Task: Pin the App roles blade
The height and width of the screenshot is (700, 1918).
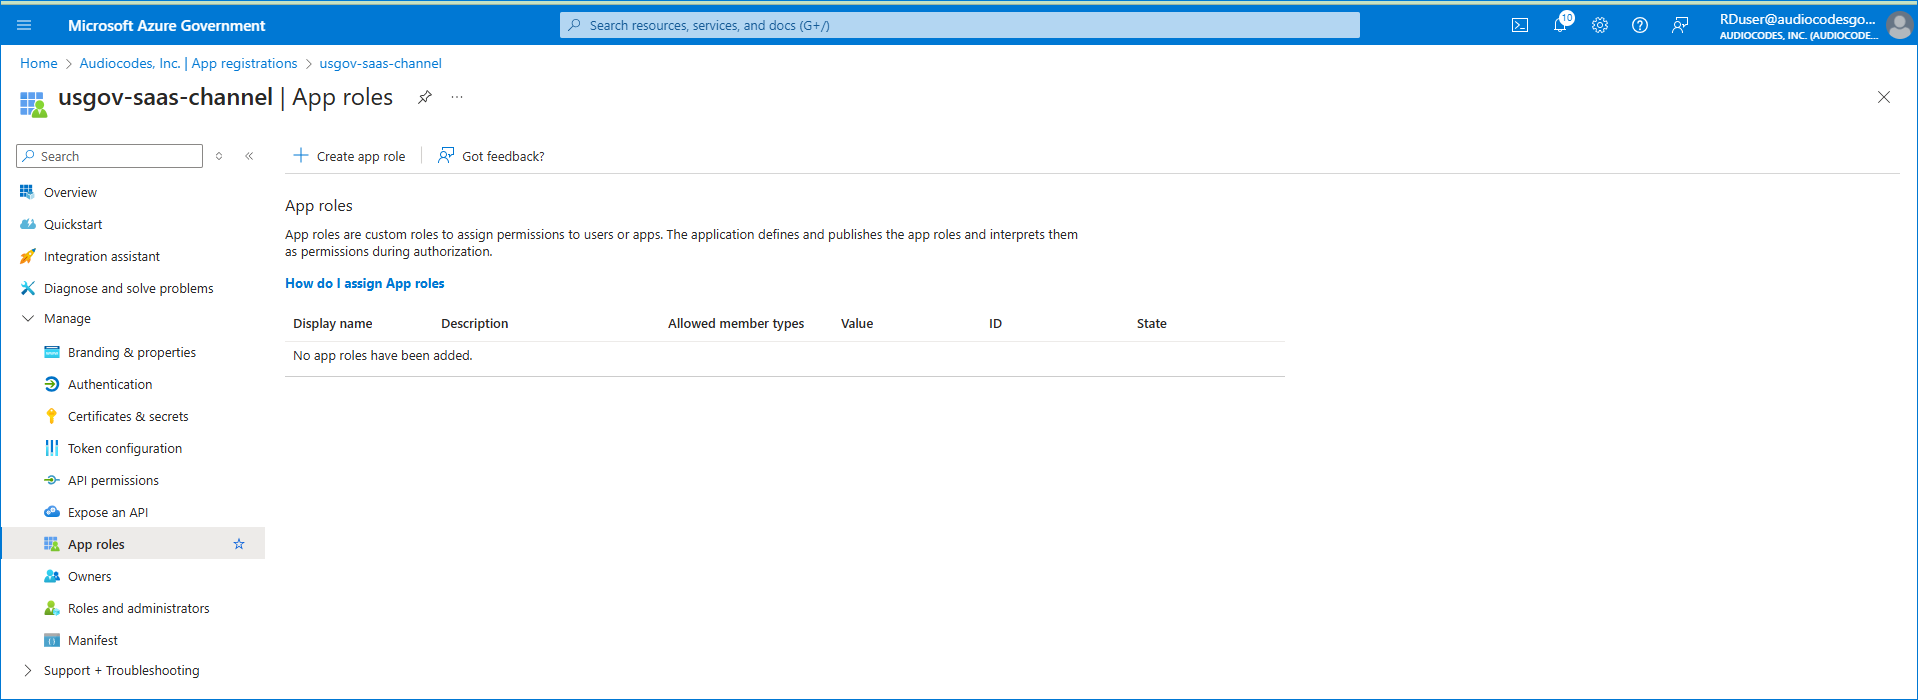Action: click(x=425, y=97)
